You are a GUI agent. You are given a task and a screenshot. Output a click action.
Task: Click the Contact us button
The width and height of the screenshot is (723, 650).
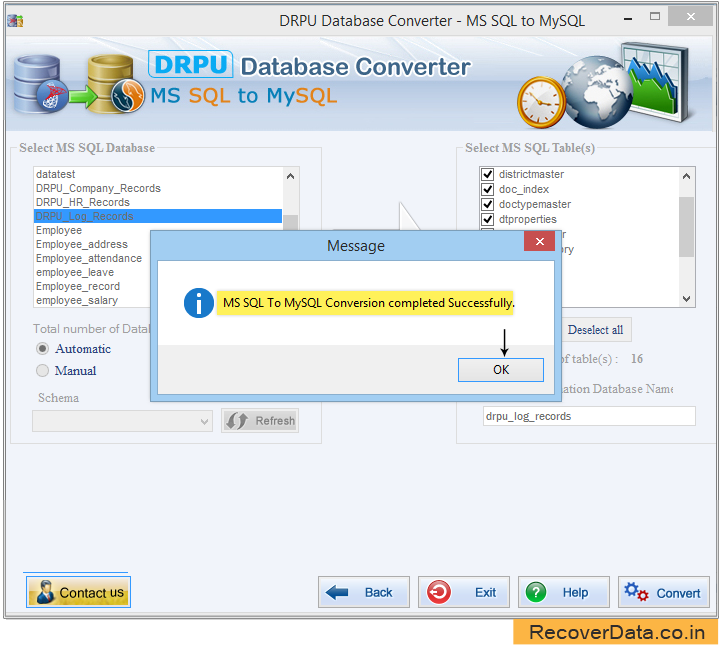tap(78, 592)
